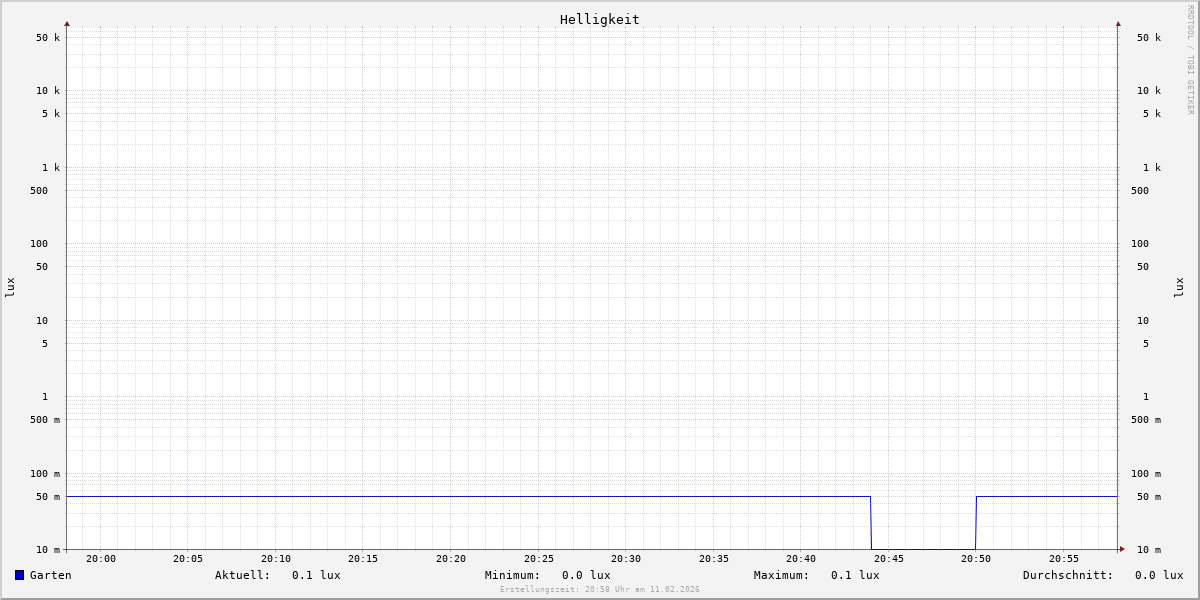This screenshot has width=1200, height=600.
Task: Click the "50 k" label on the right axis
Action: pos(1149,38)
